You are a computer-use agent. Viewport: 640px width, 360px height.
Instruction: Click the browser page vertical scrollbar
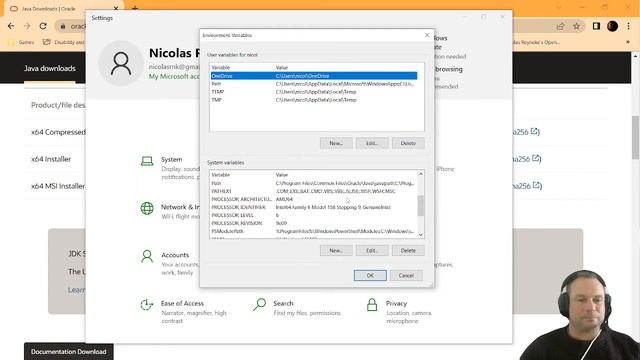click(x=636, y=137)
